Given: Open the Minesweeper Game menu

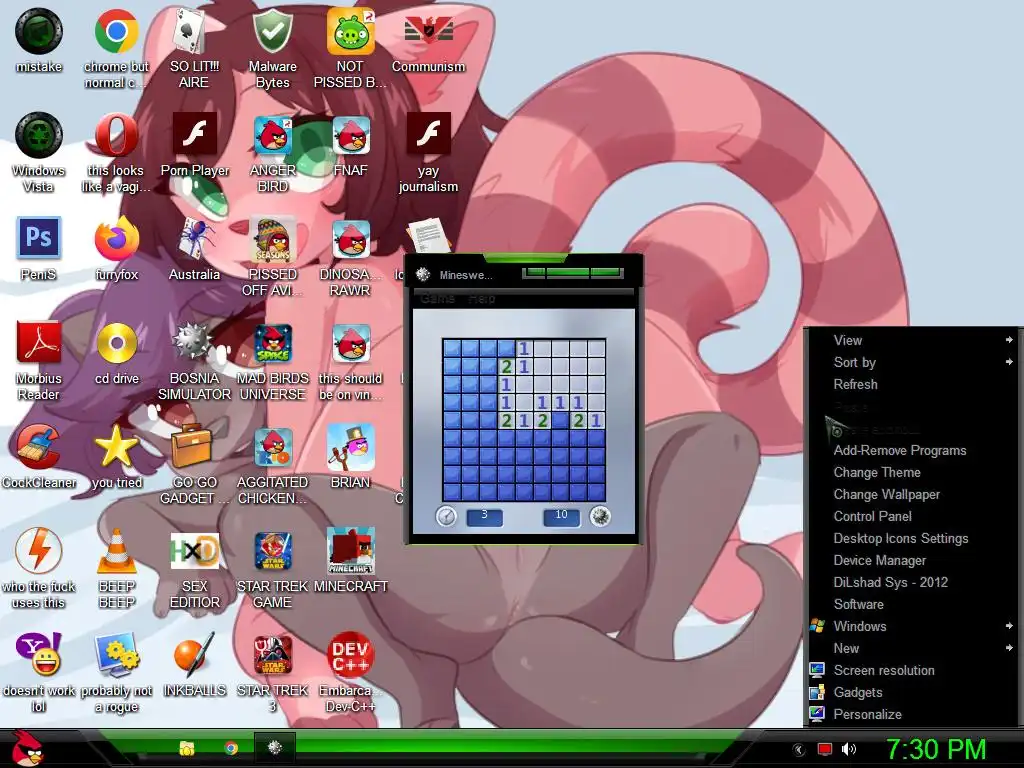Looking at the screenshot, I should (x=437, y=298).
